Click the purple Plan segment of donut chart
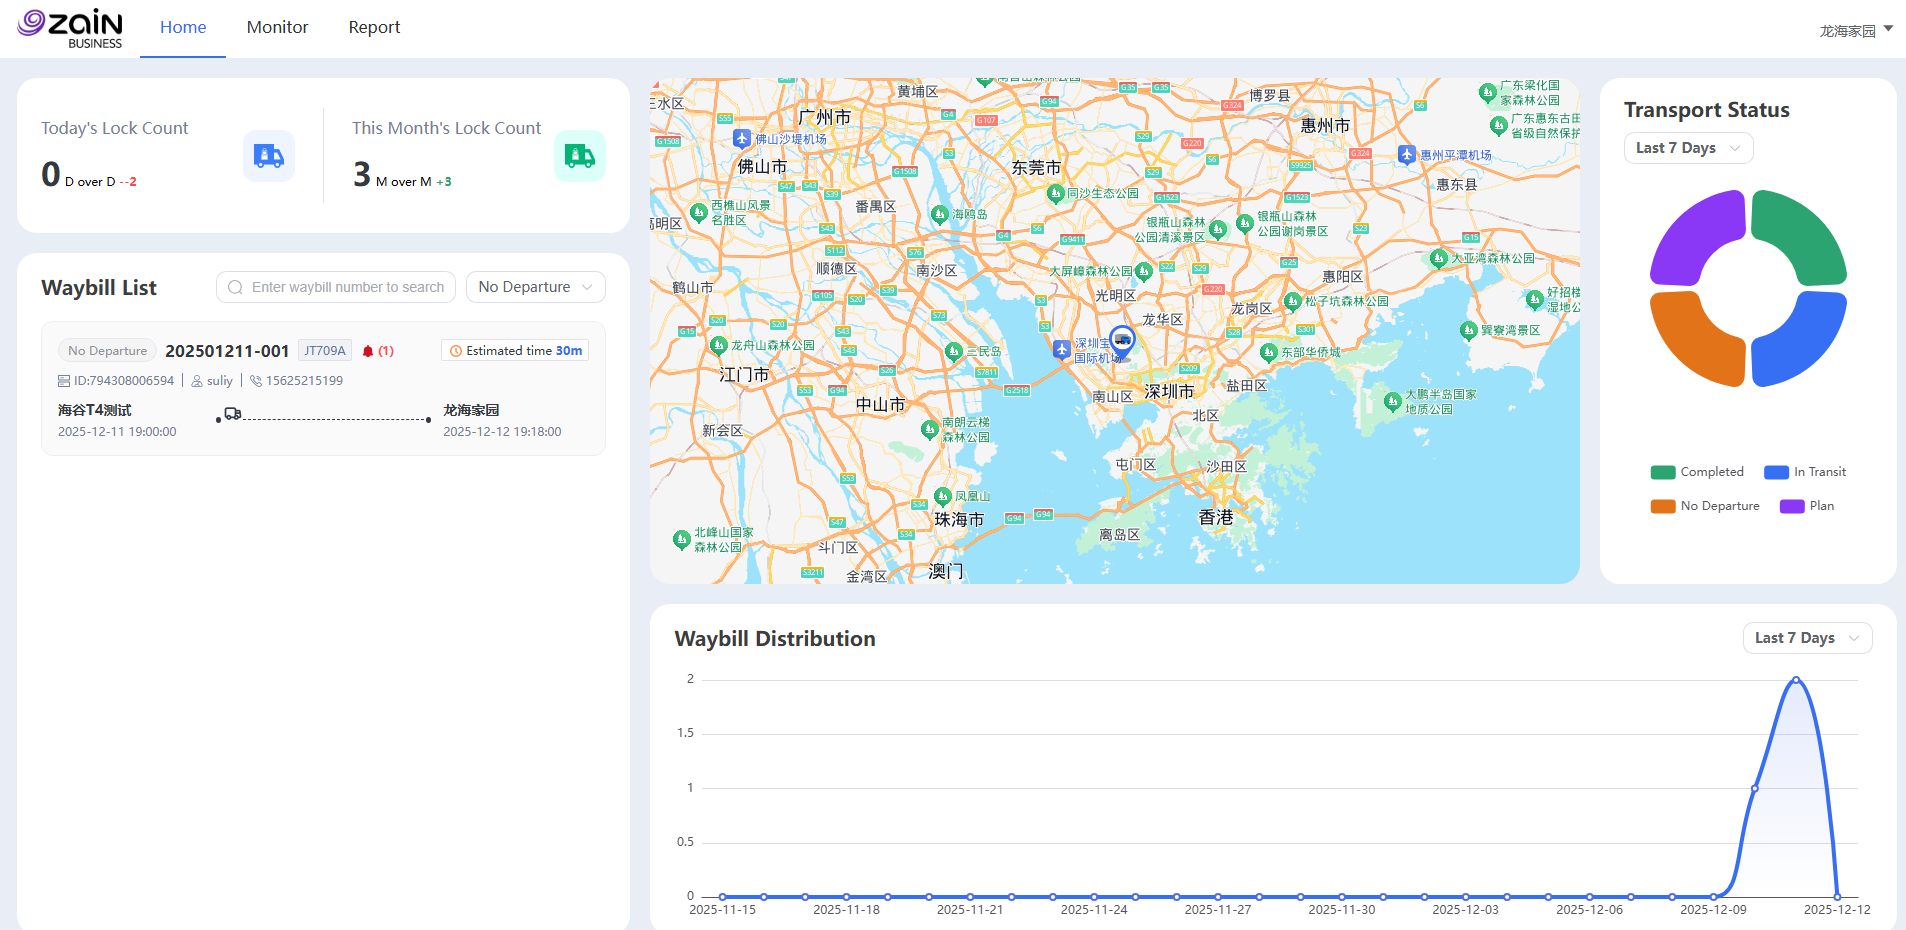Screen dimensions: 1906x930 1696,236
